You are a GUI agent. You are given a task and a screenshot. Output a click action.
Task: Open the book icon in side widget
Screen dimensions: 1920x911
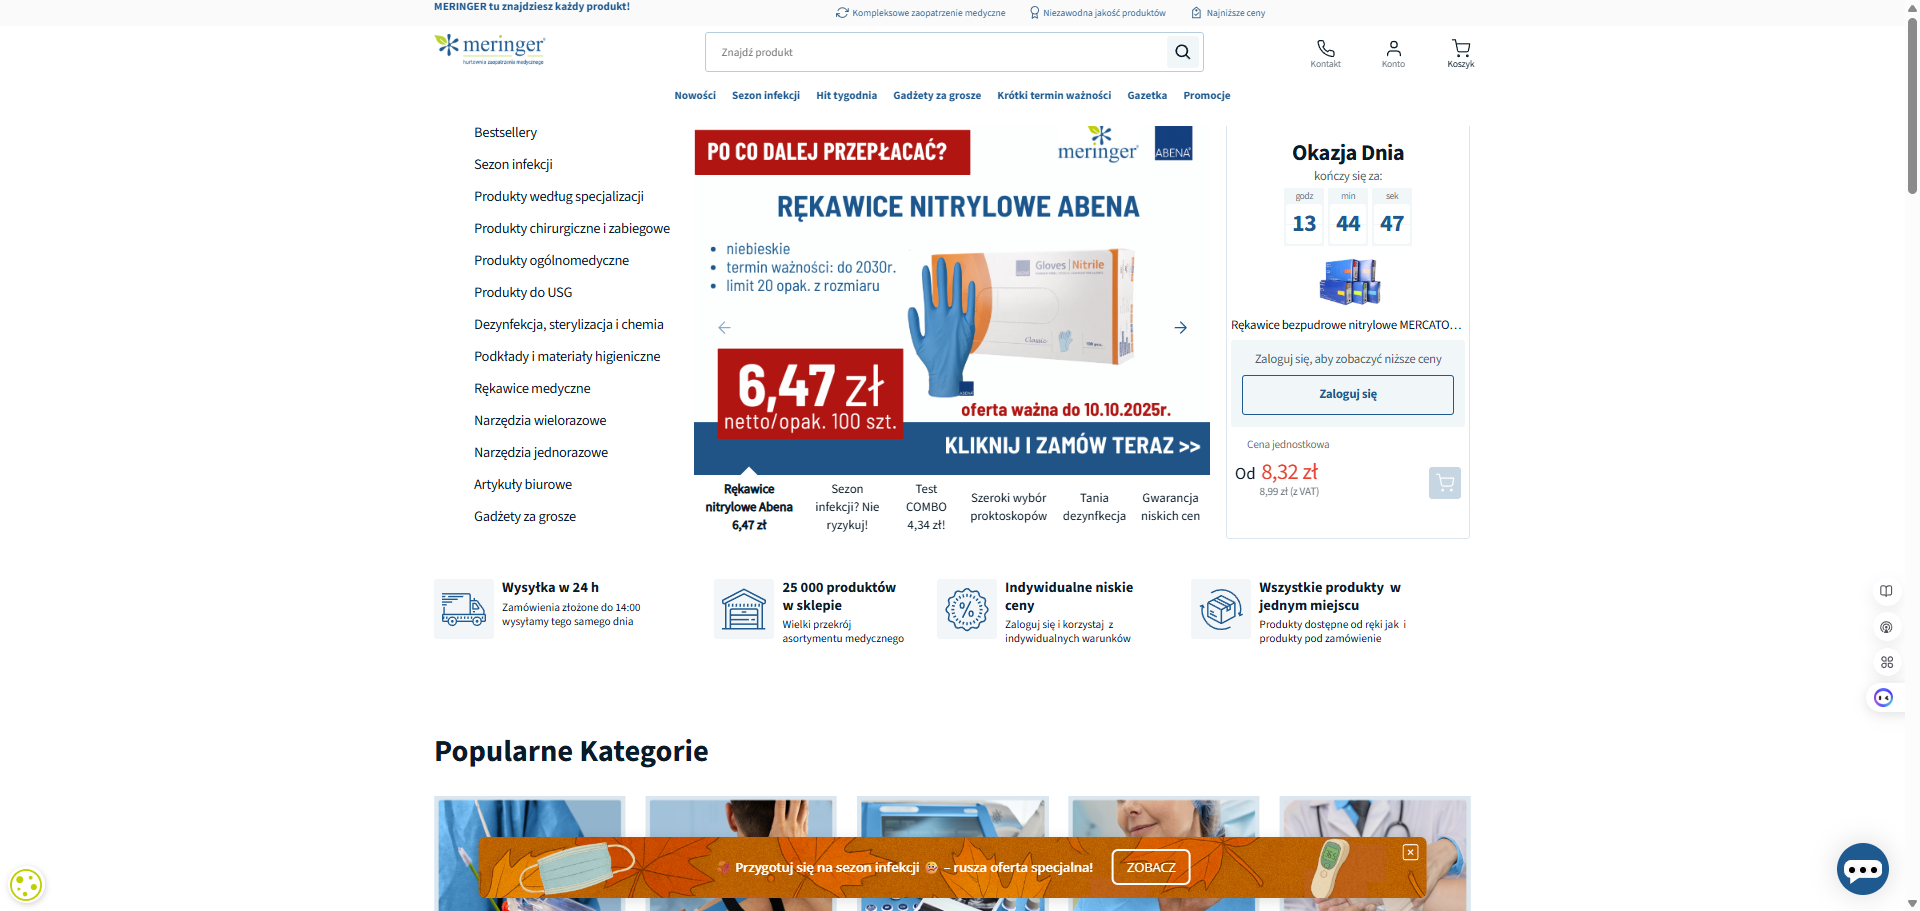[x=1886, y=591]
